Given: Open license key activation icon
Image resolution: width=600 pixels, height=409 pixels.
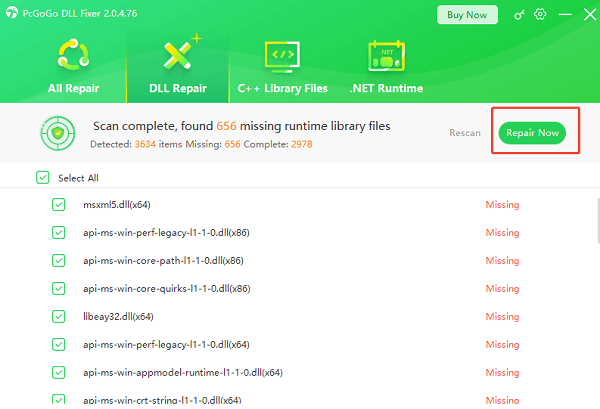Looking at the screenshot, I should [x=519, y=15].
